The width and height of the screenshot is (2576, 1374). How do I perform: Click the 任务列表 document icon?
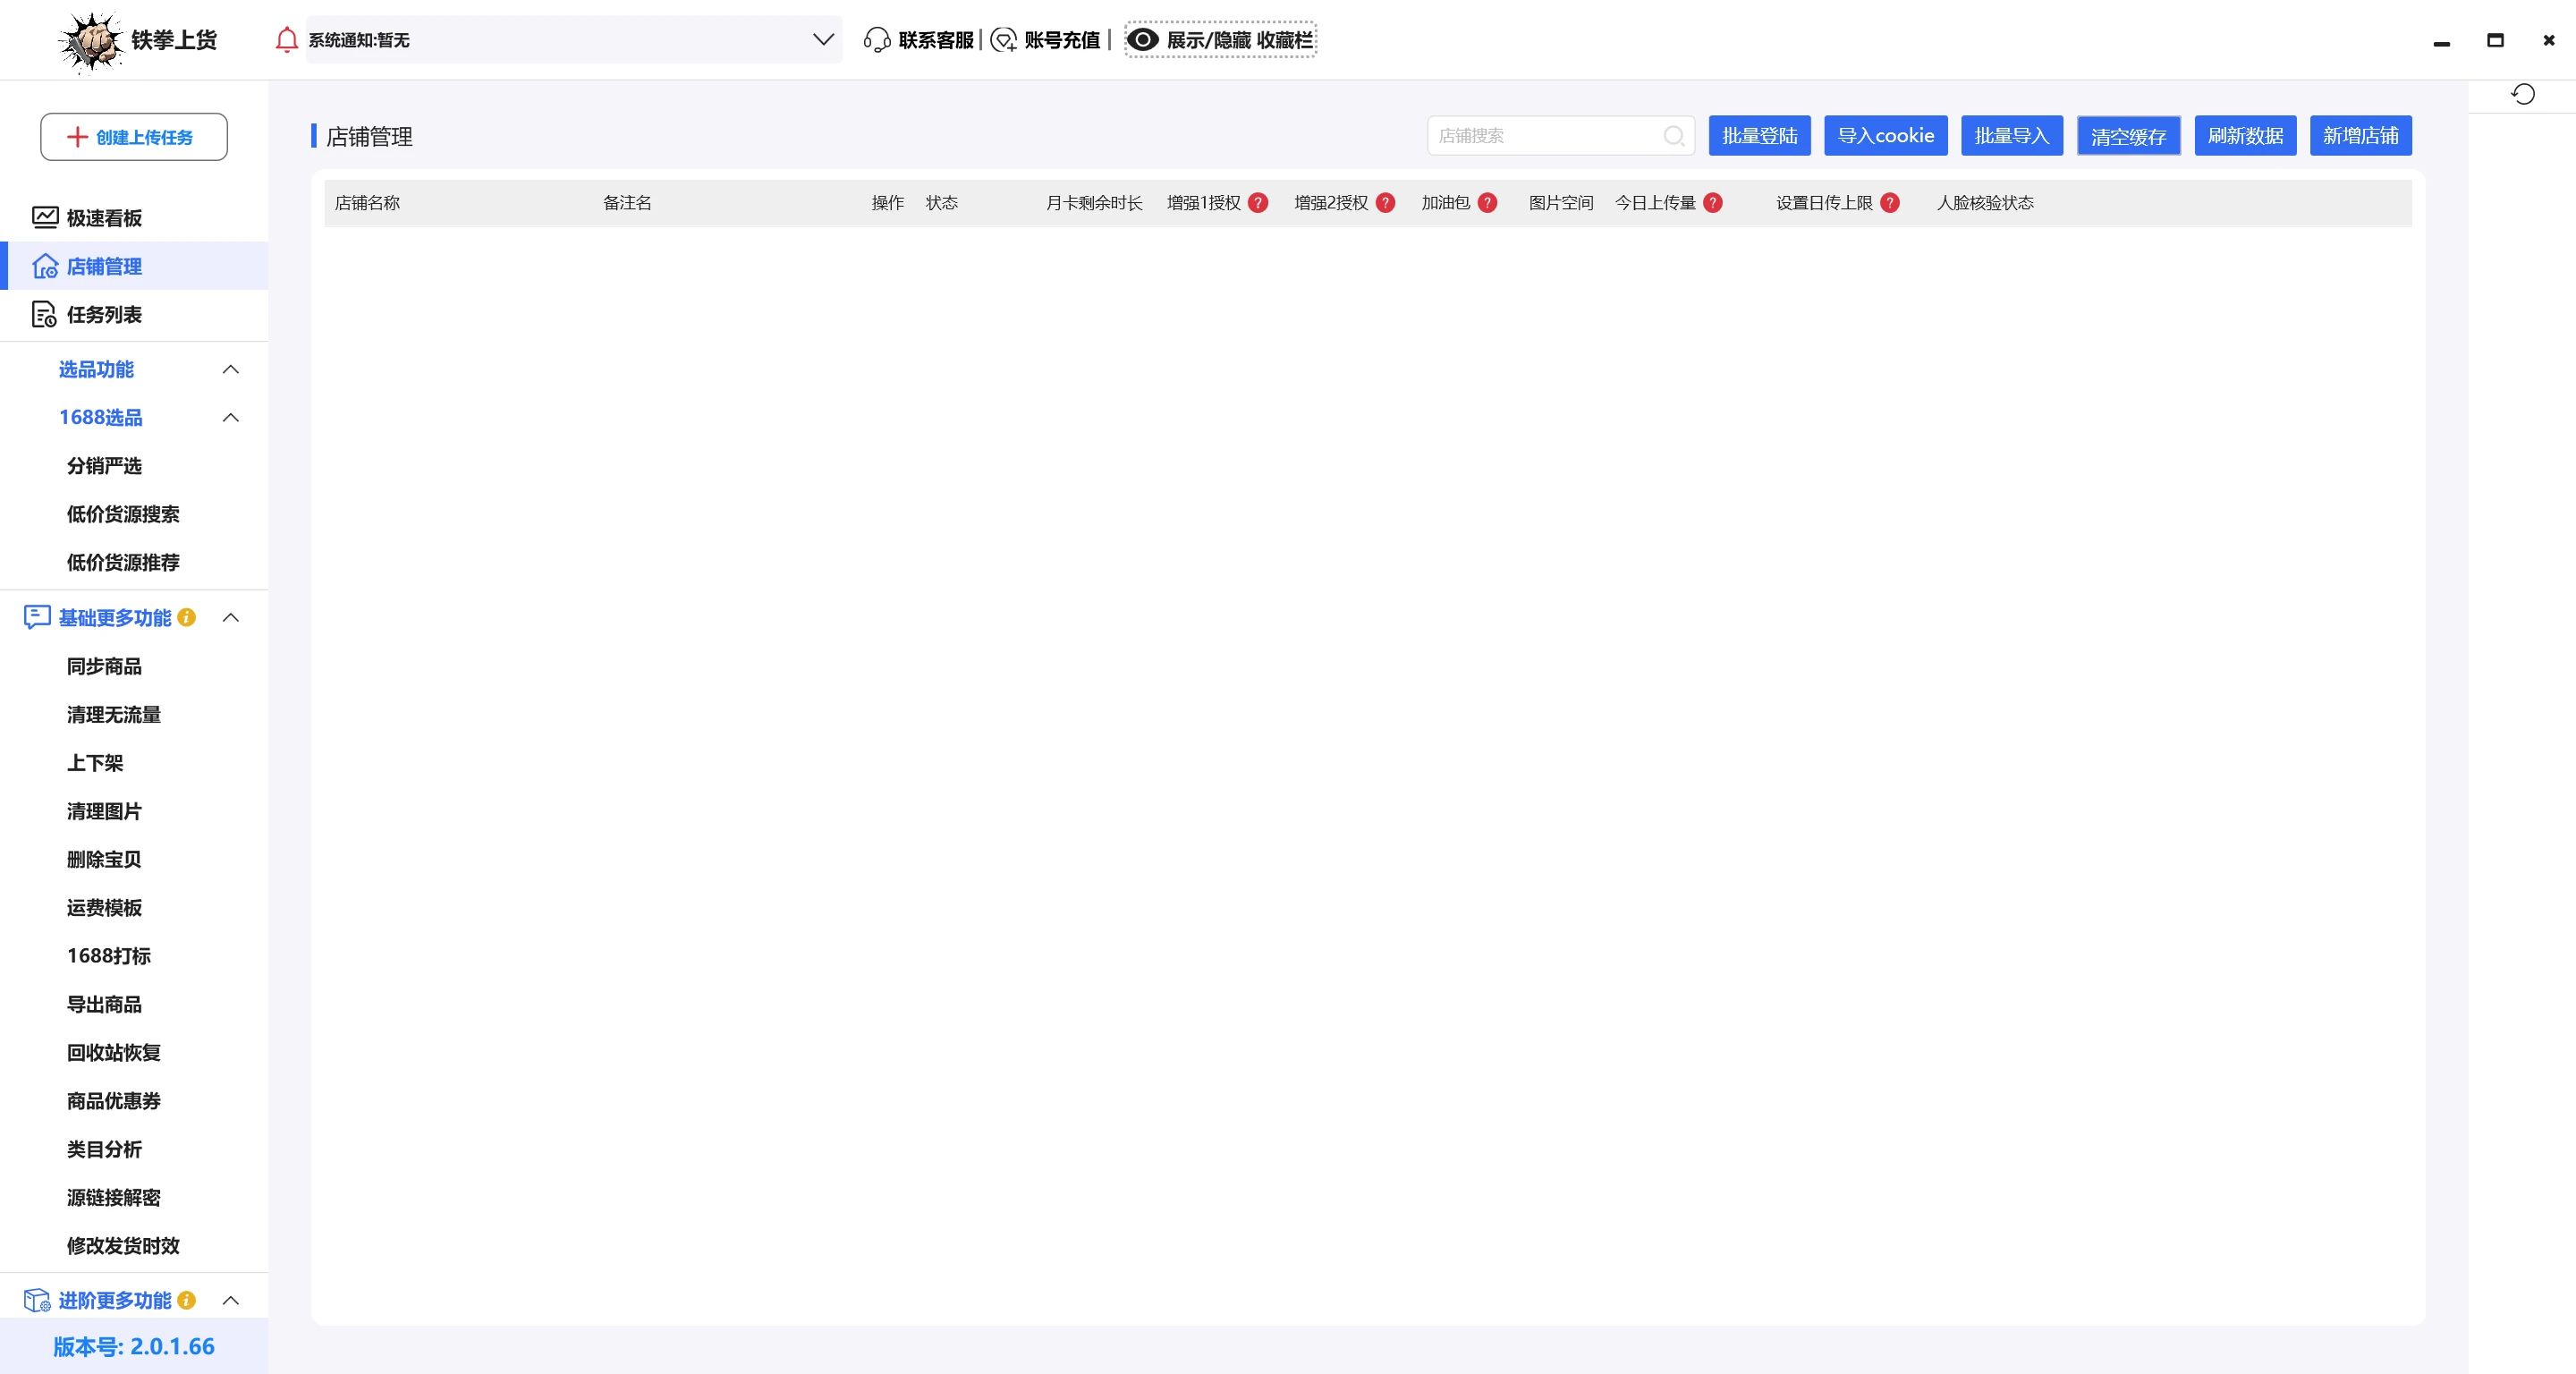pyautogui.click(x=45, y=315)
